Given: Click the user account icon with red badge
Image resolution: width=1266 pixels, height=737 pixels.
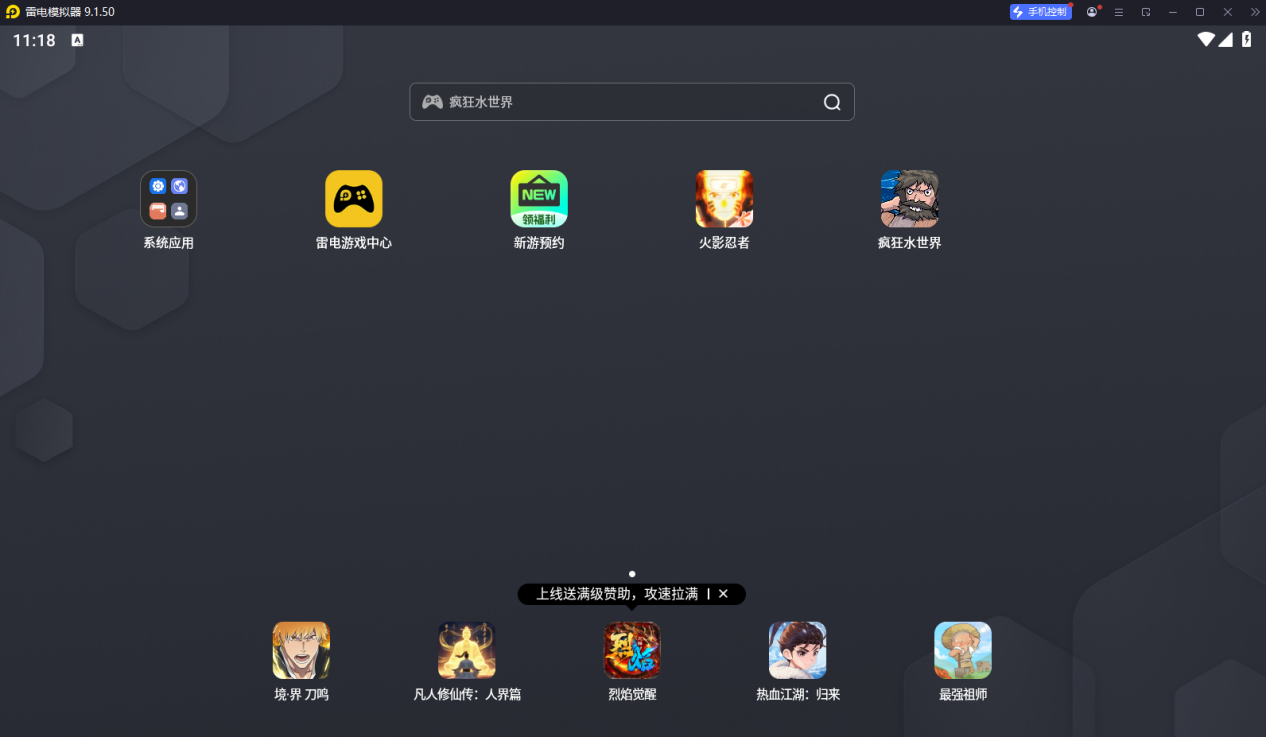Looking at the screenshot, I should click(x=1092, y=12).
